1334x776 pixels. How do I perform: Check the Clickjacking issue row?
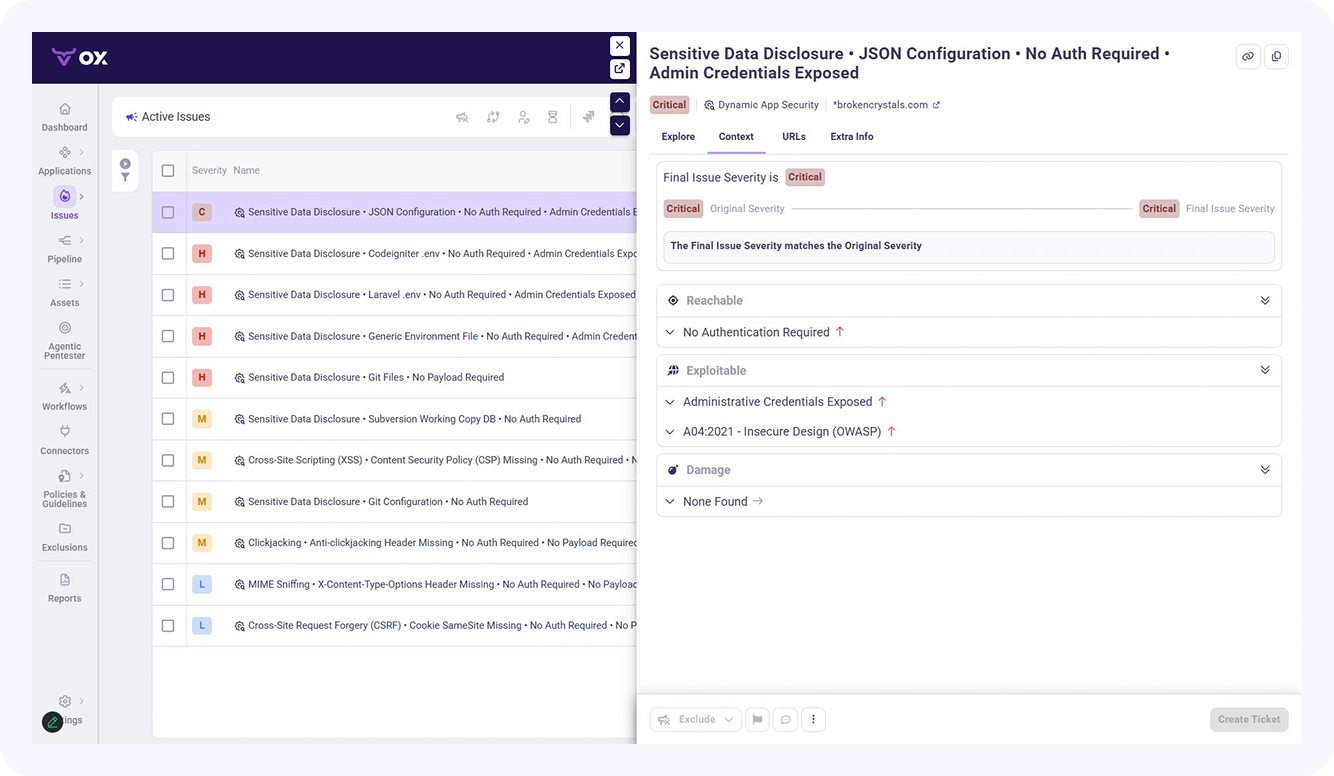(x=168, y=543)
